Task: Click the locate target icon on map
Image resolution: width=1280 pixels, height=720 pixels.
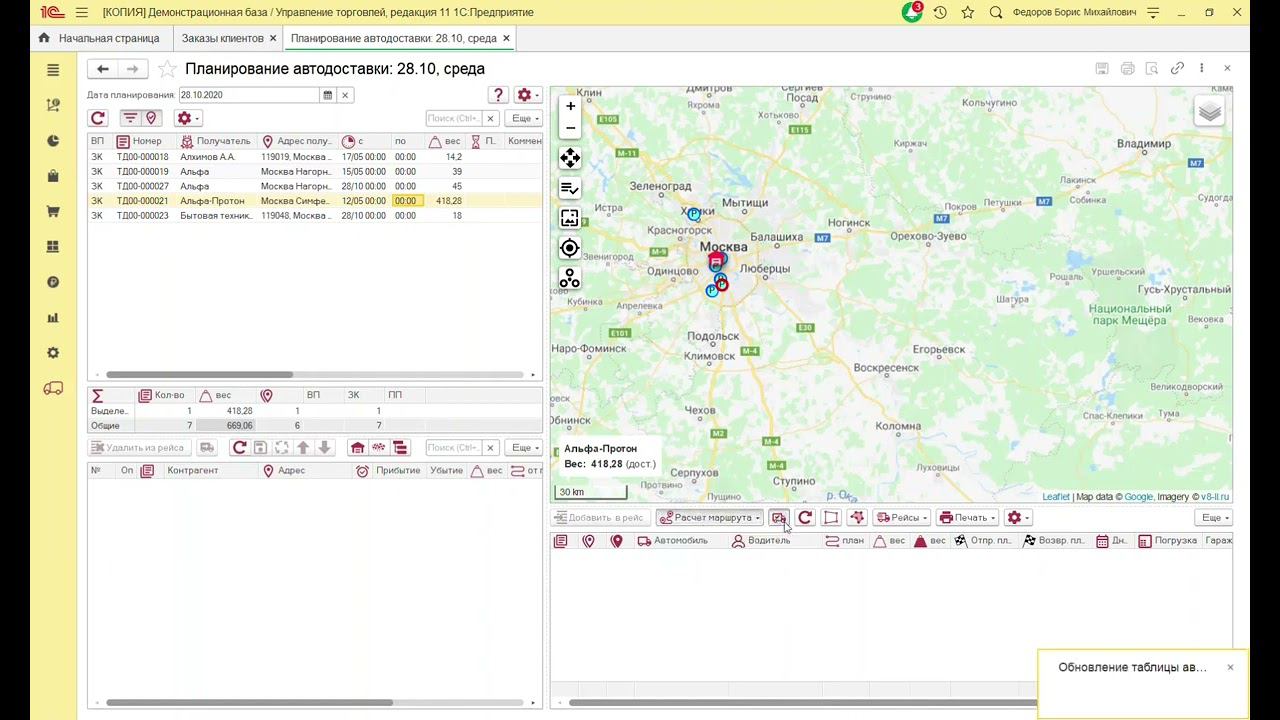Action: [x=570, y=248]
